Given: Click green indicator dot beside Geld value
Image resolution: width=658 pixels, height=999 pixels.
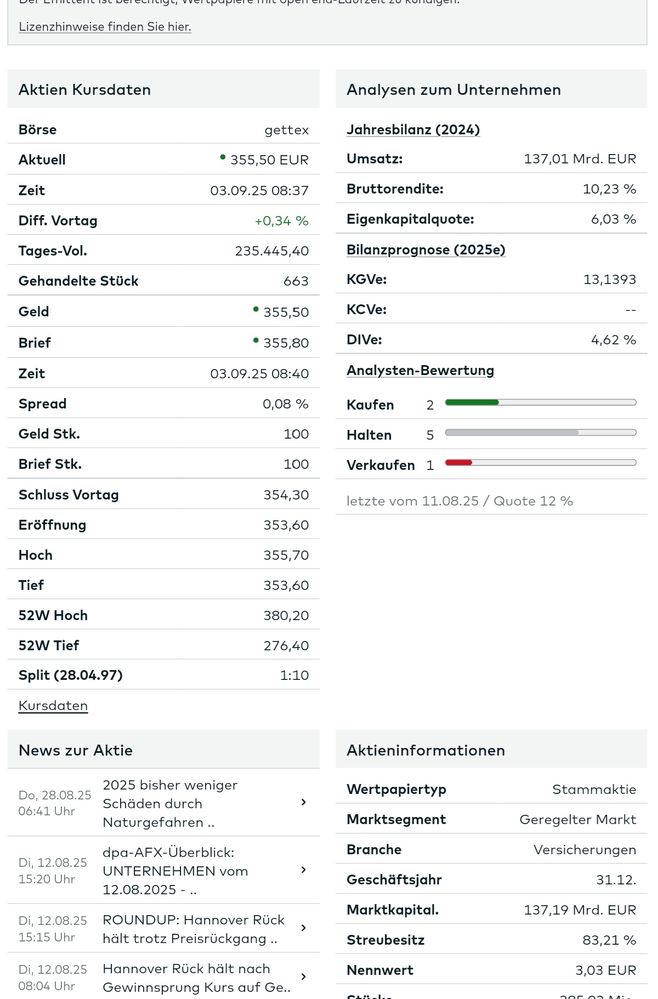Looking at the screenshot, I should click(x=255, y=309).
